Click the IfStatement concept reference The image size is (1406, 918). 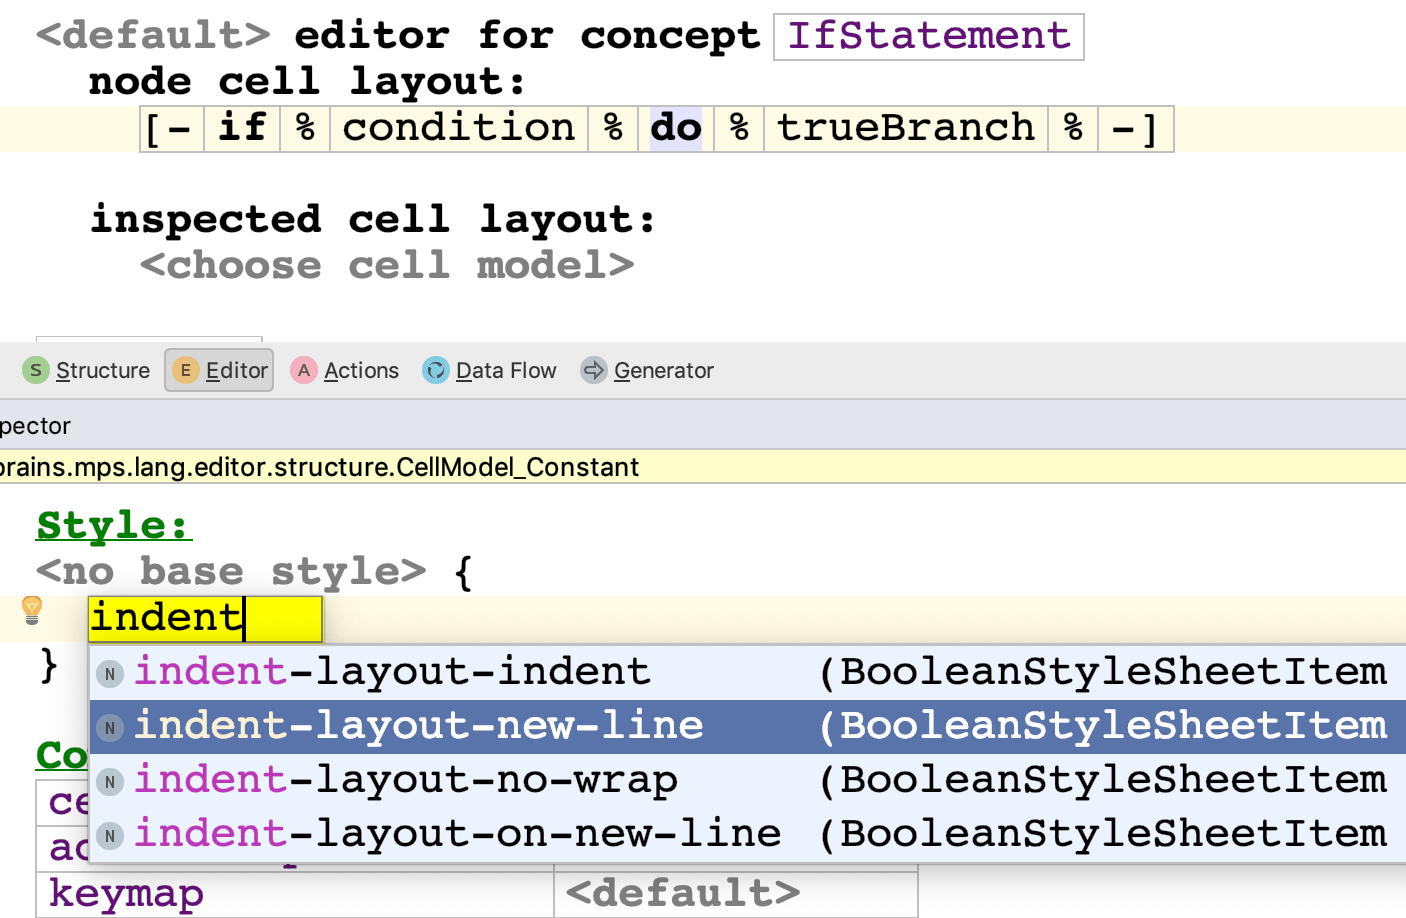click(928, 37)
